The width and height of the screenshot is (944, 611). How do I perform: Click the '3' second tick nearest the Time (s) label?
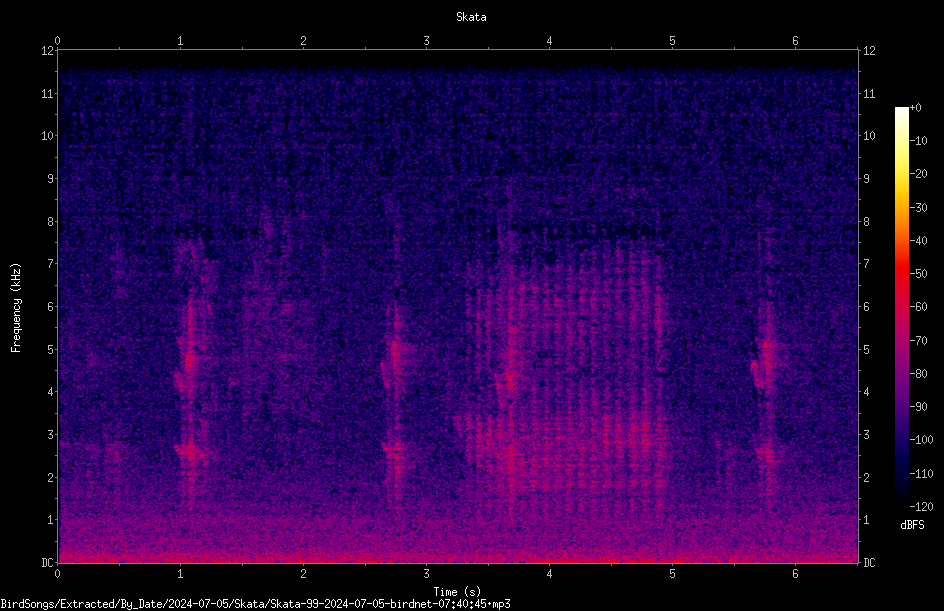426,574
